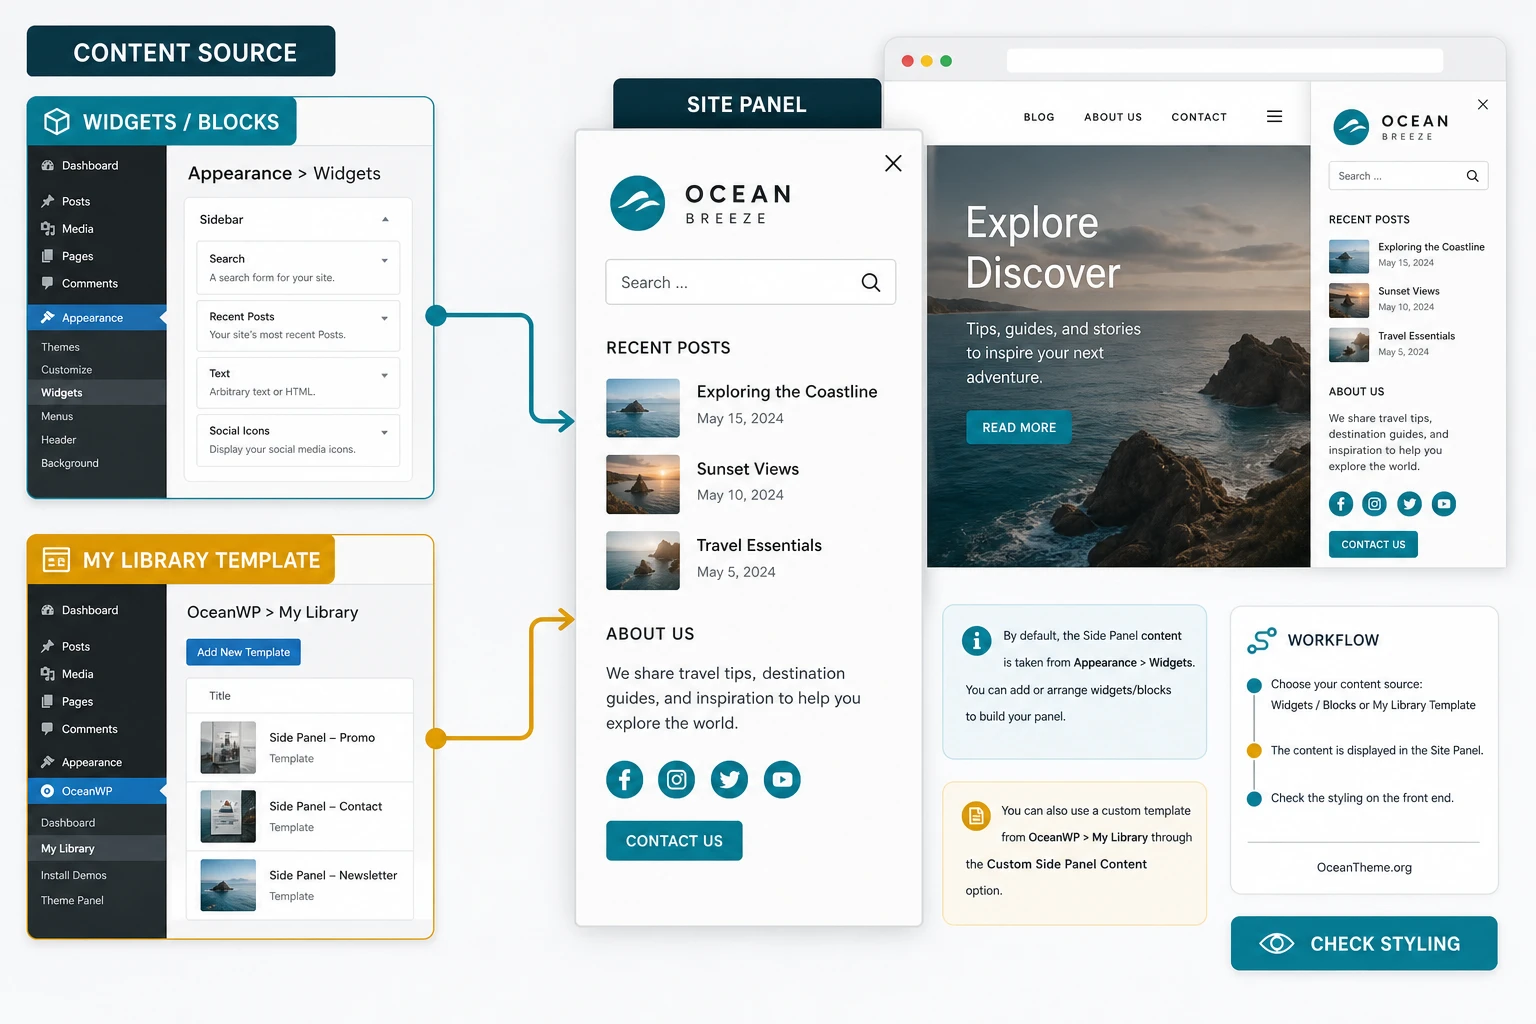This screenshot has height=1024, width=1536.
Task: Click the Instagram icon in the browser side panel
Action: 1375,504
